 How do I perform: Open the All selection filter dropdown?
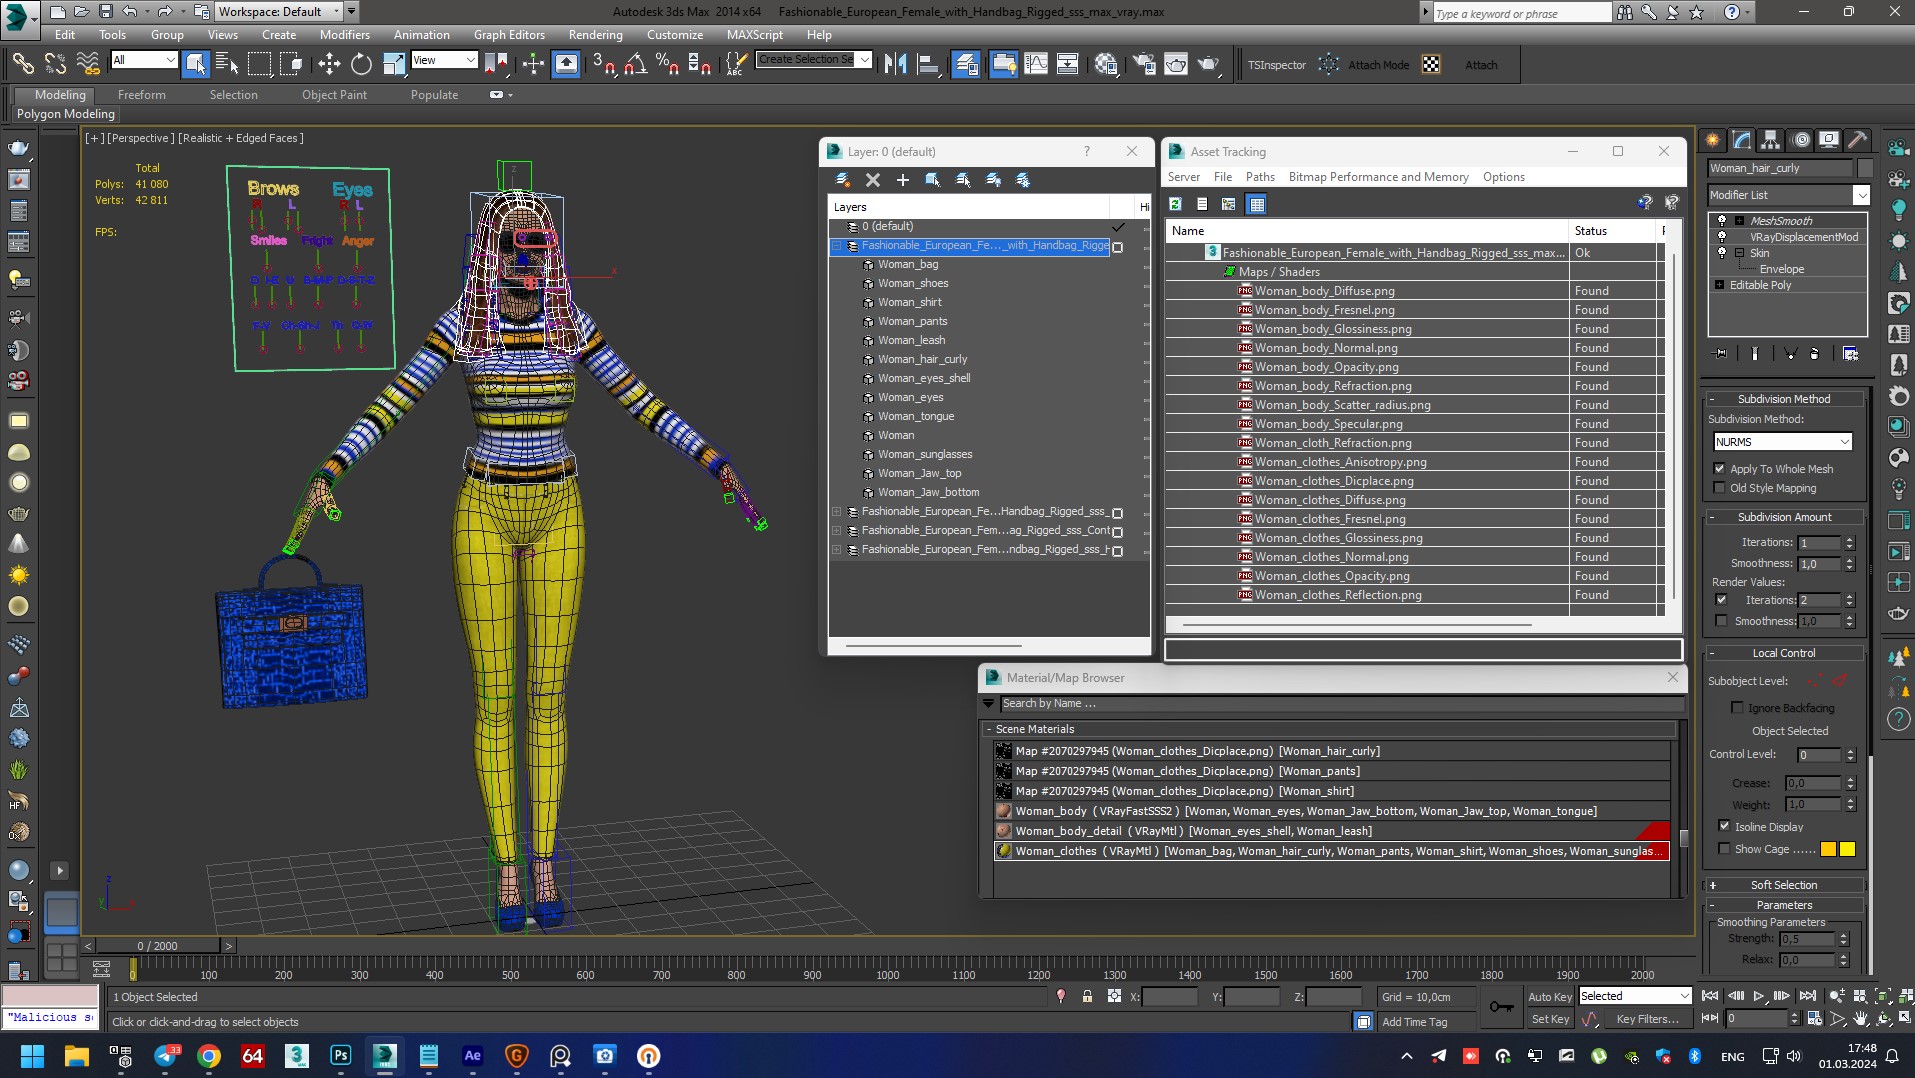tap(144, 60)
